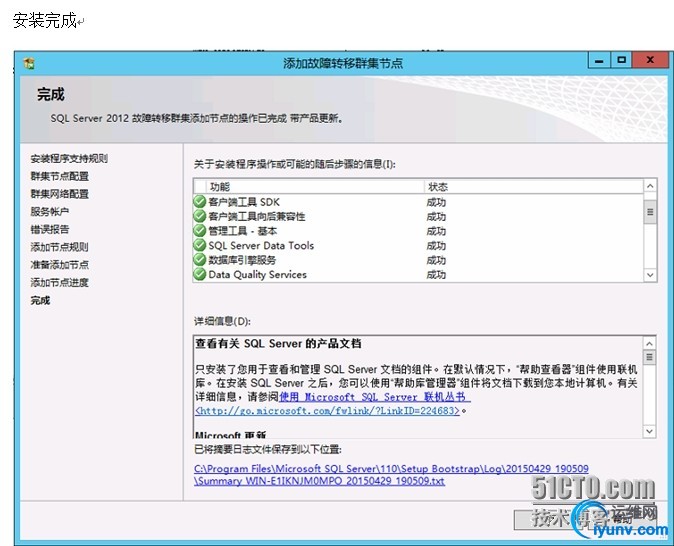This screenshot has height=546, width=674.
Task: Click 成功 status of SQL Server Data Tools
Action: pyautogui.click(x=436, y=245)
